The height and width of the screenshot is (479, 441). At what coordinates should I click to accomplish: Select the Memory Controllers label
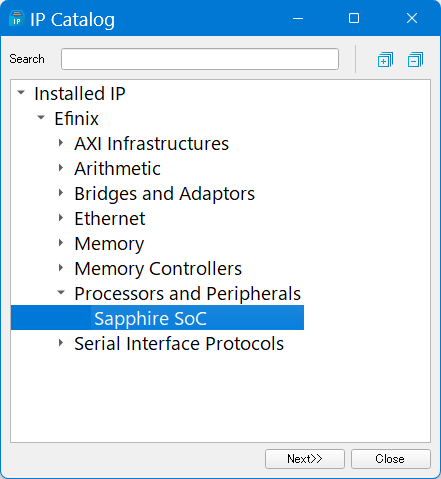tap(158, 269)
